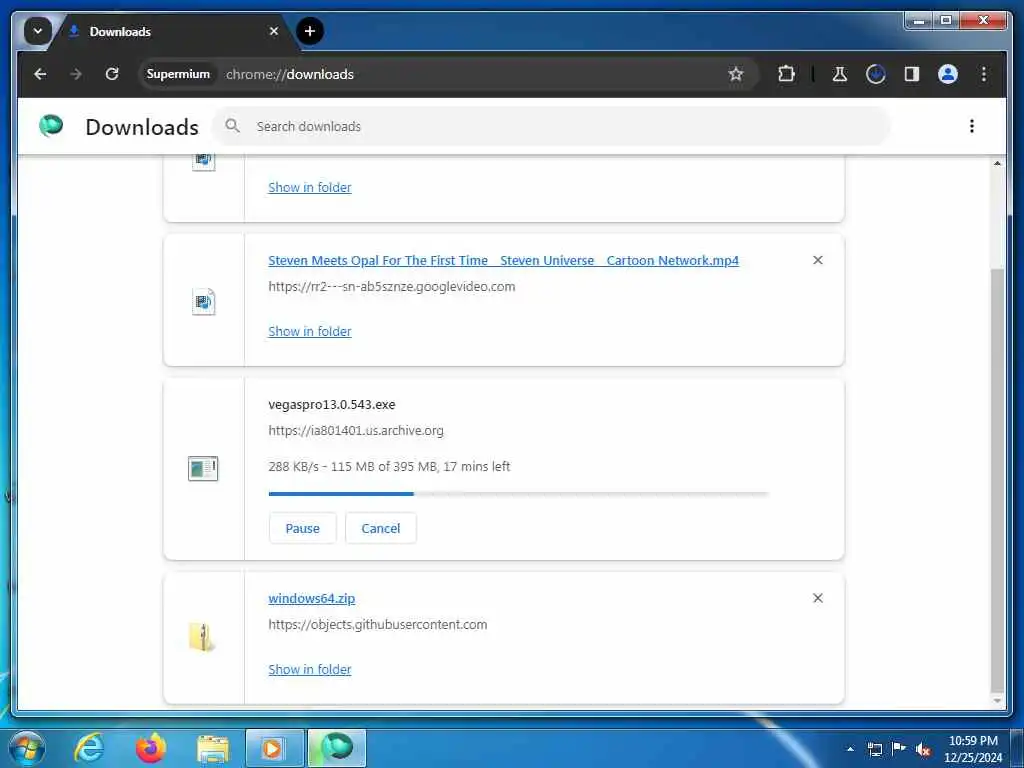This screenshot has height=768, width=1024.
Task: Click the Supermium site info chip
Action: tap(178, 74)
